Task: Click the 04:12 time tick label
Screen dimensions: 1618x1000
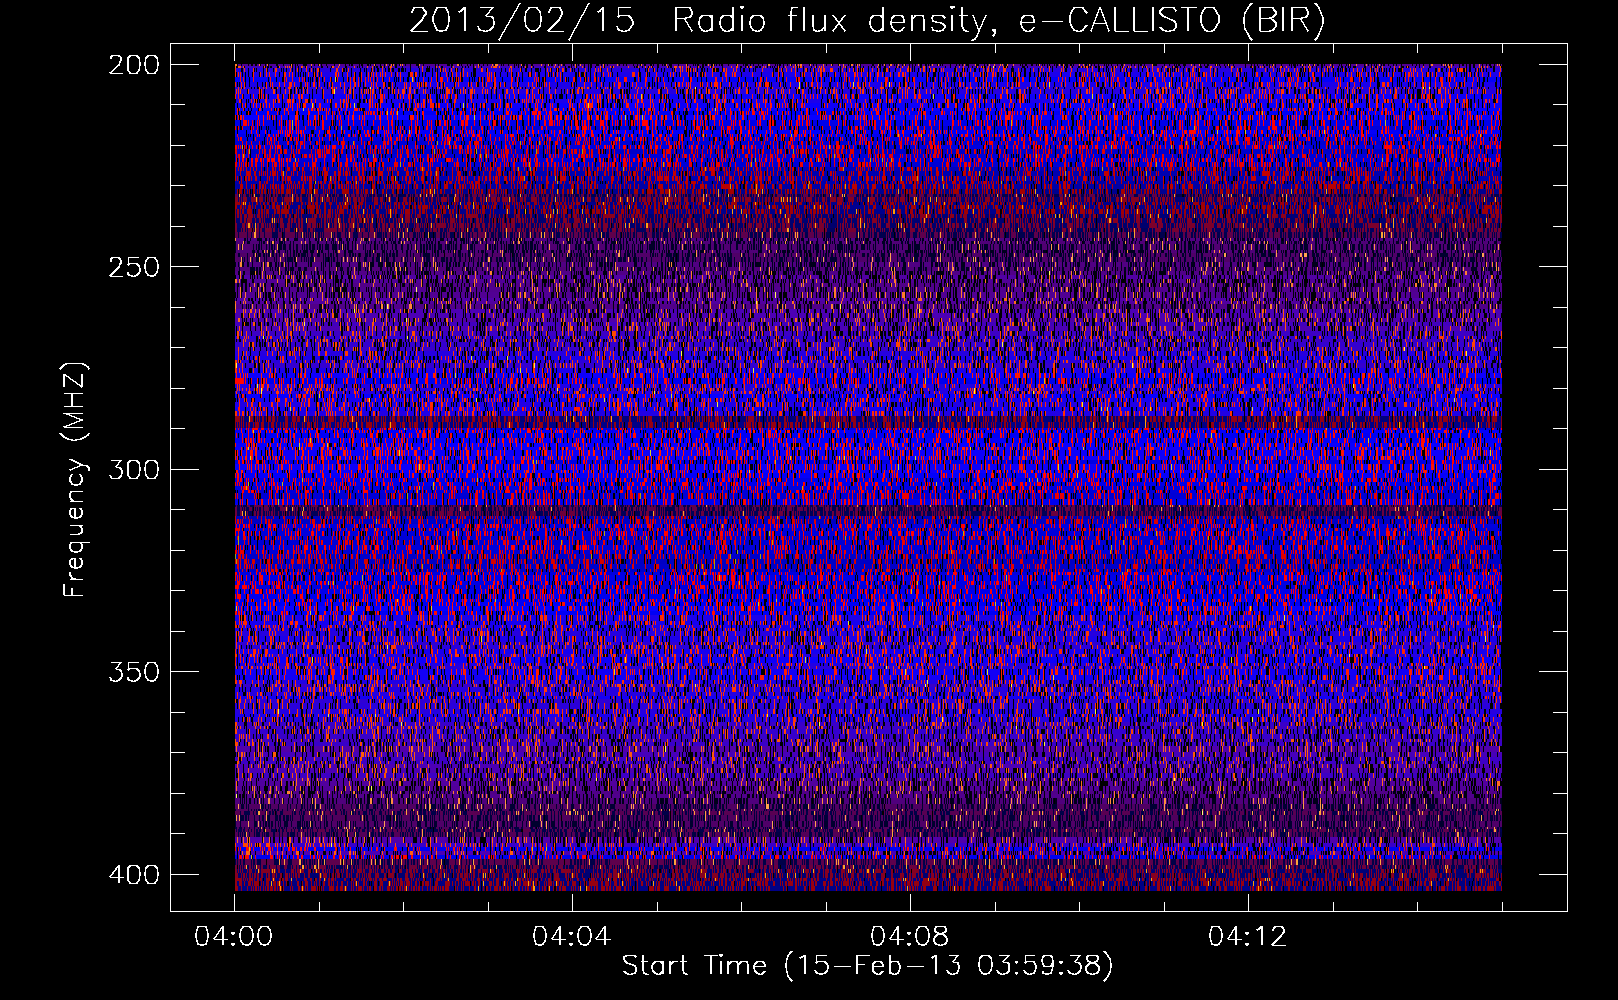Action: pyautogui.click(x=1247, y=937)
